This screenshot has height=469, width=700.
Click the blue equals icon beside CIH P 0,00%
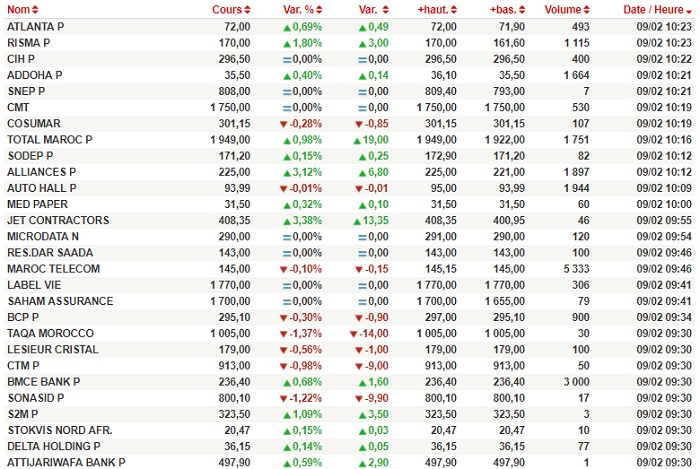(x=287, y=60)
